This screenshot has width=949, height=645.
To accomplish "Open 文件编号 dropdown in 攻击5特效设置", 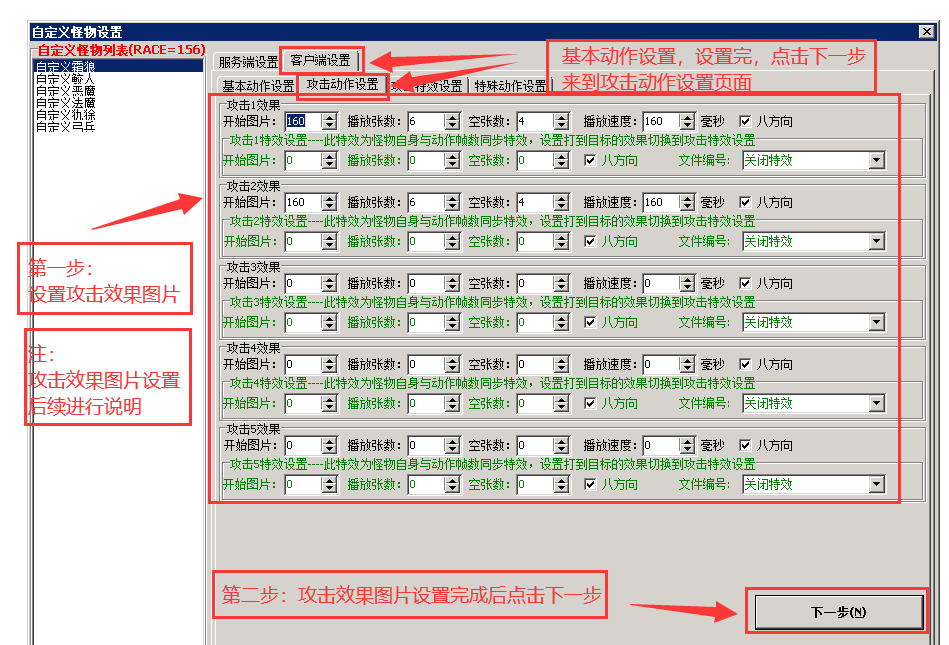I will pyautogui.click(x=876, y=484).
